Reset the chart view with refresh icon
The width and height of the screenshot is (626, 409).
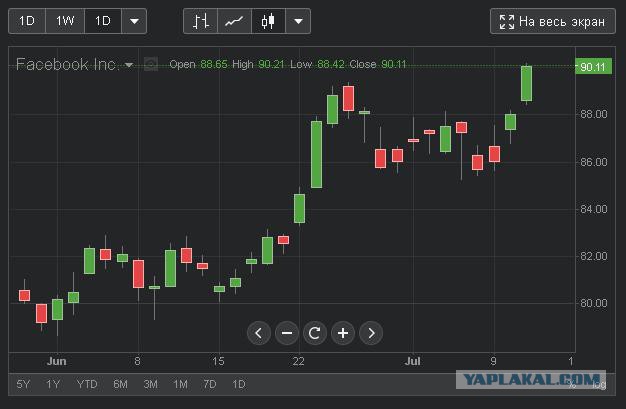tap(315, 333)
